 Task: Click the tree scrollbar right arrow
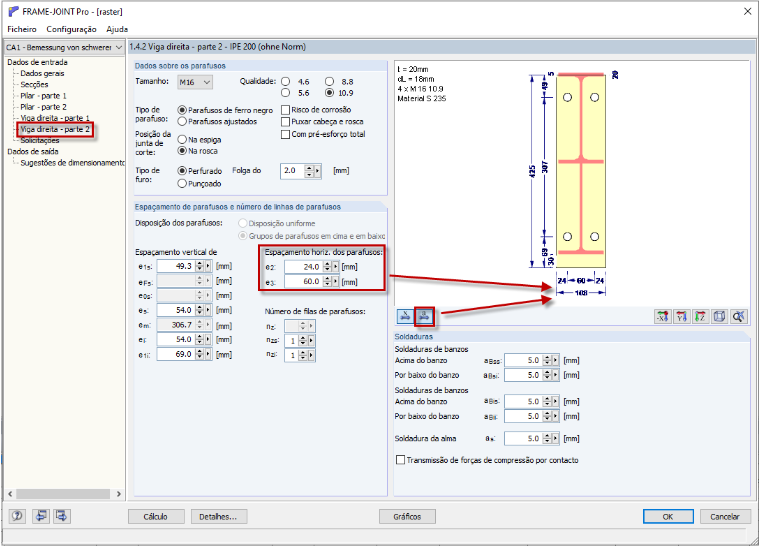(x=119, y=494)
